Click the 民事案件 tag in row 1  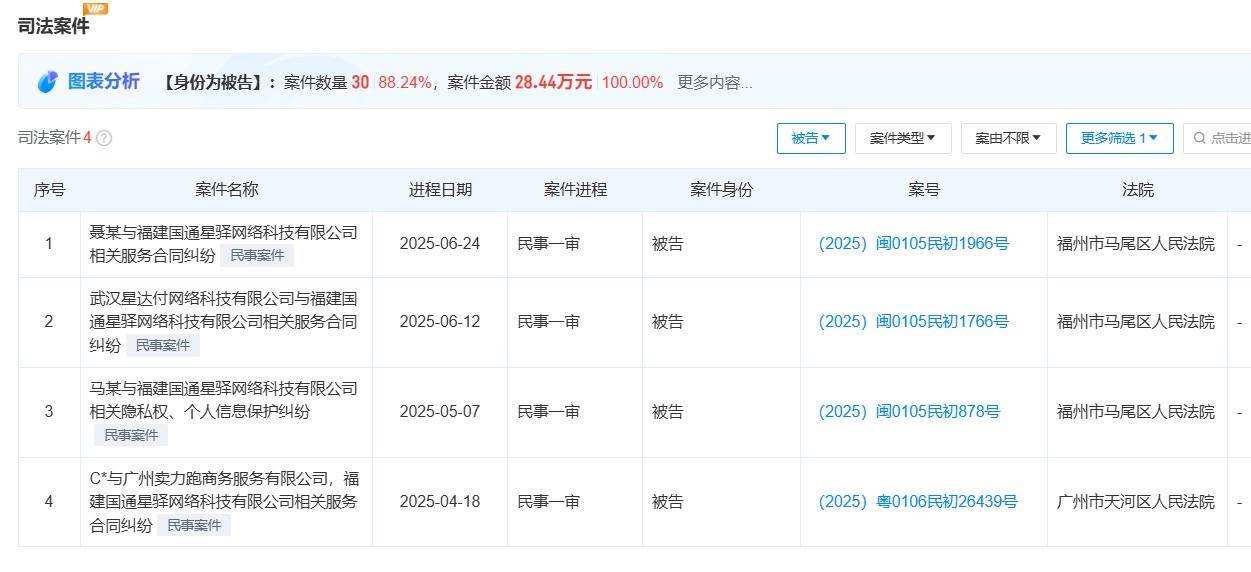point(257,255)
